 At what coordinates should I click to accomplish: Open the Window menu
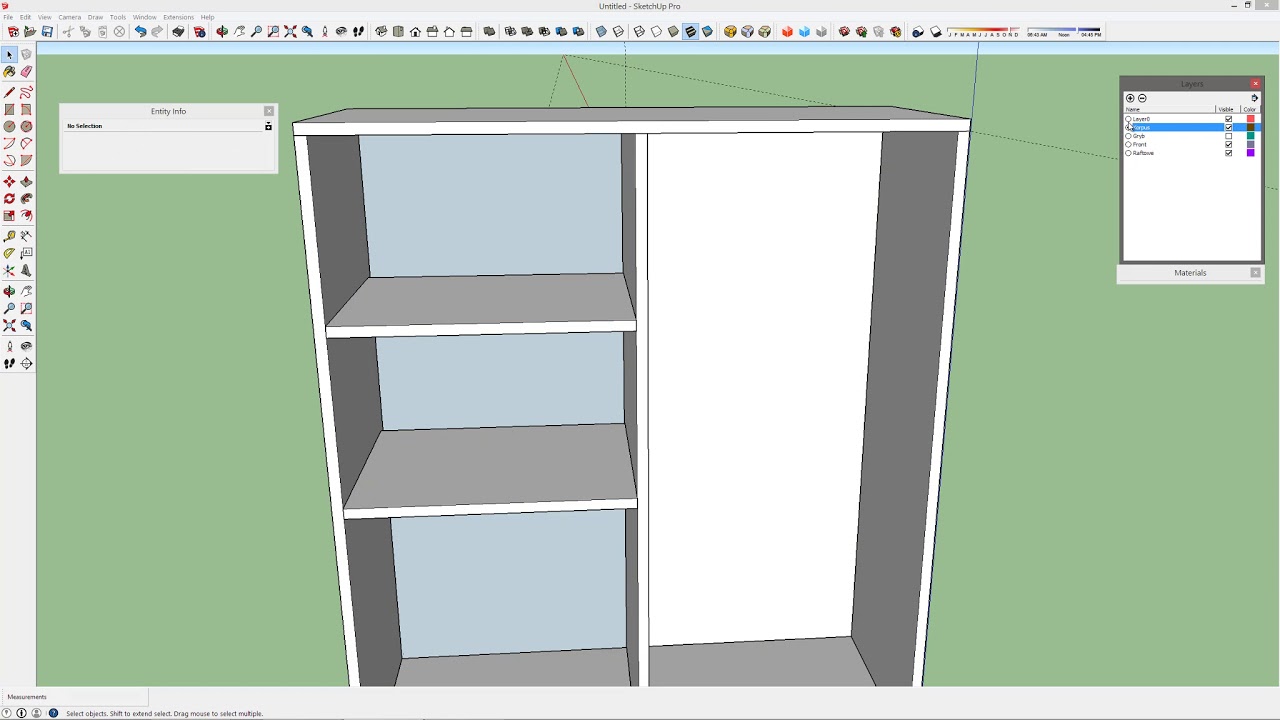(144, 17)
